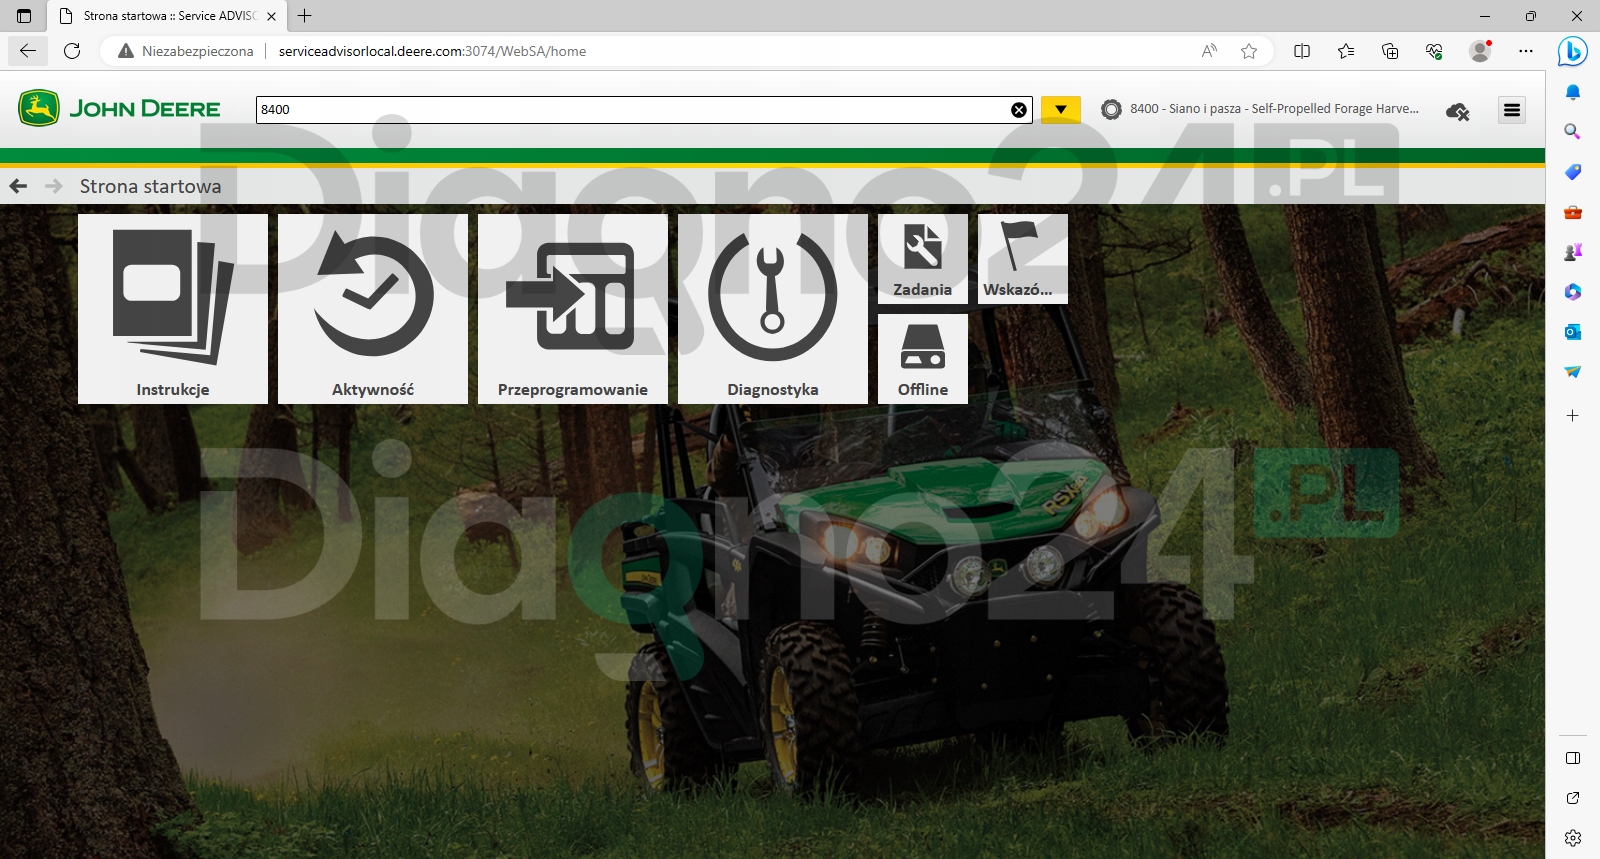Click the browser Back button

(28, 51)
